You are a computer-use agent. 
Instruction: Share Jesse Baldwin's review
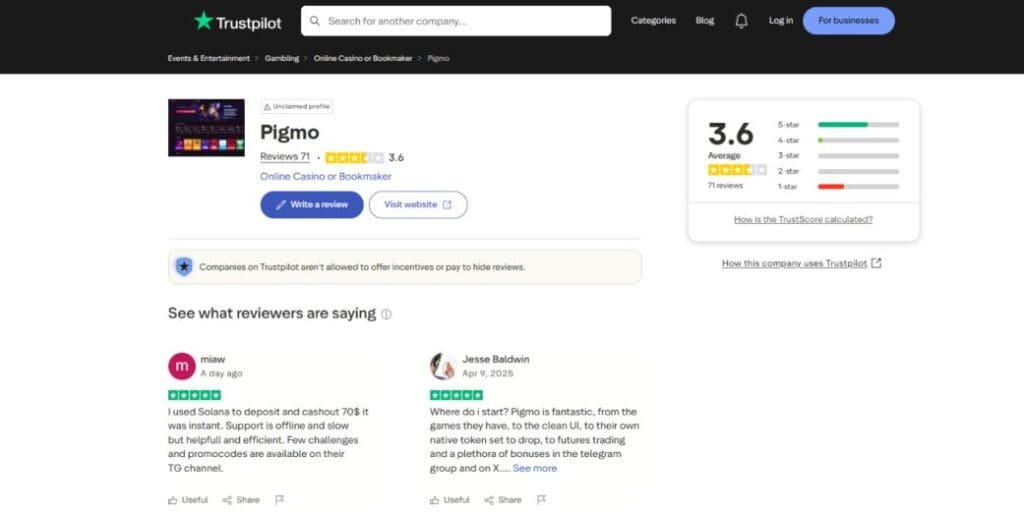click(502, 499)
